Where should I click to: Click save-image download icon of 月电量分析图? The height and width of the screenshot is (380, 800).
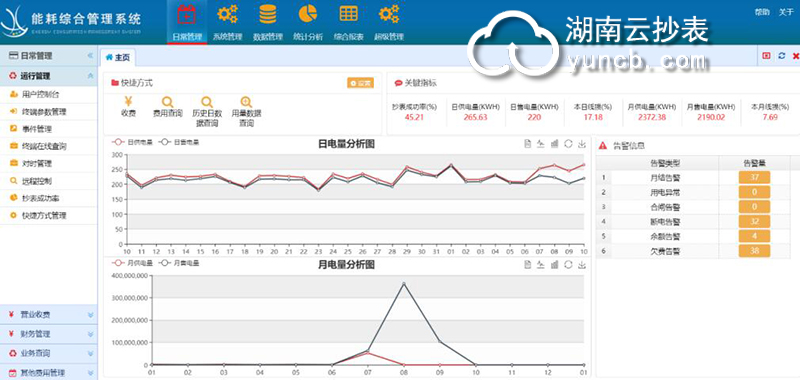click(582, 265)
